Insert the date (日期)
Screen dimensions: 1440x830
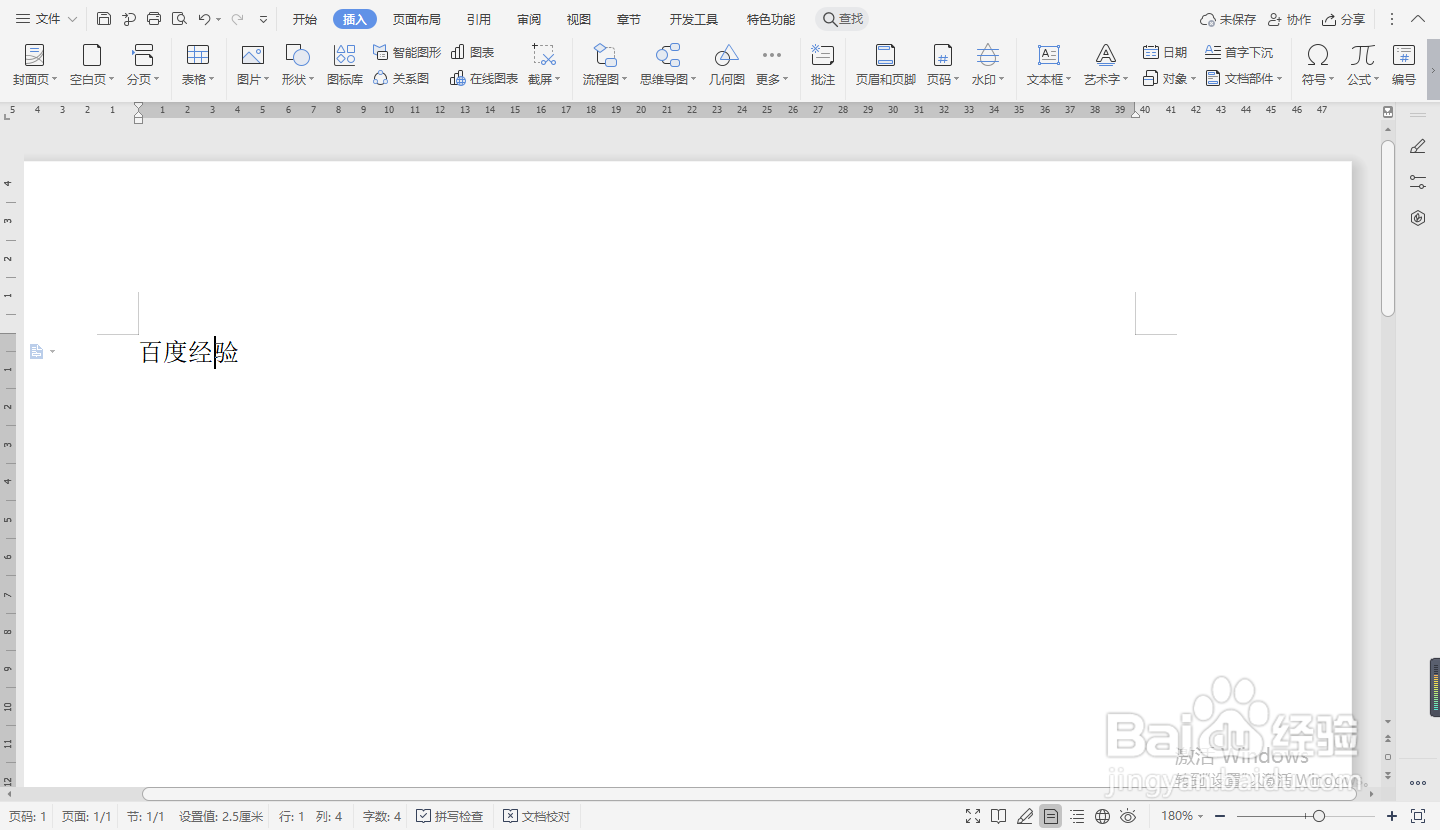point(1165,52)
